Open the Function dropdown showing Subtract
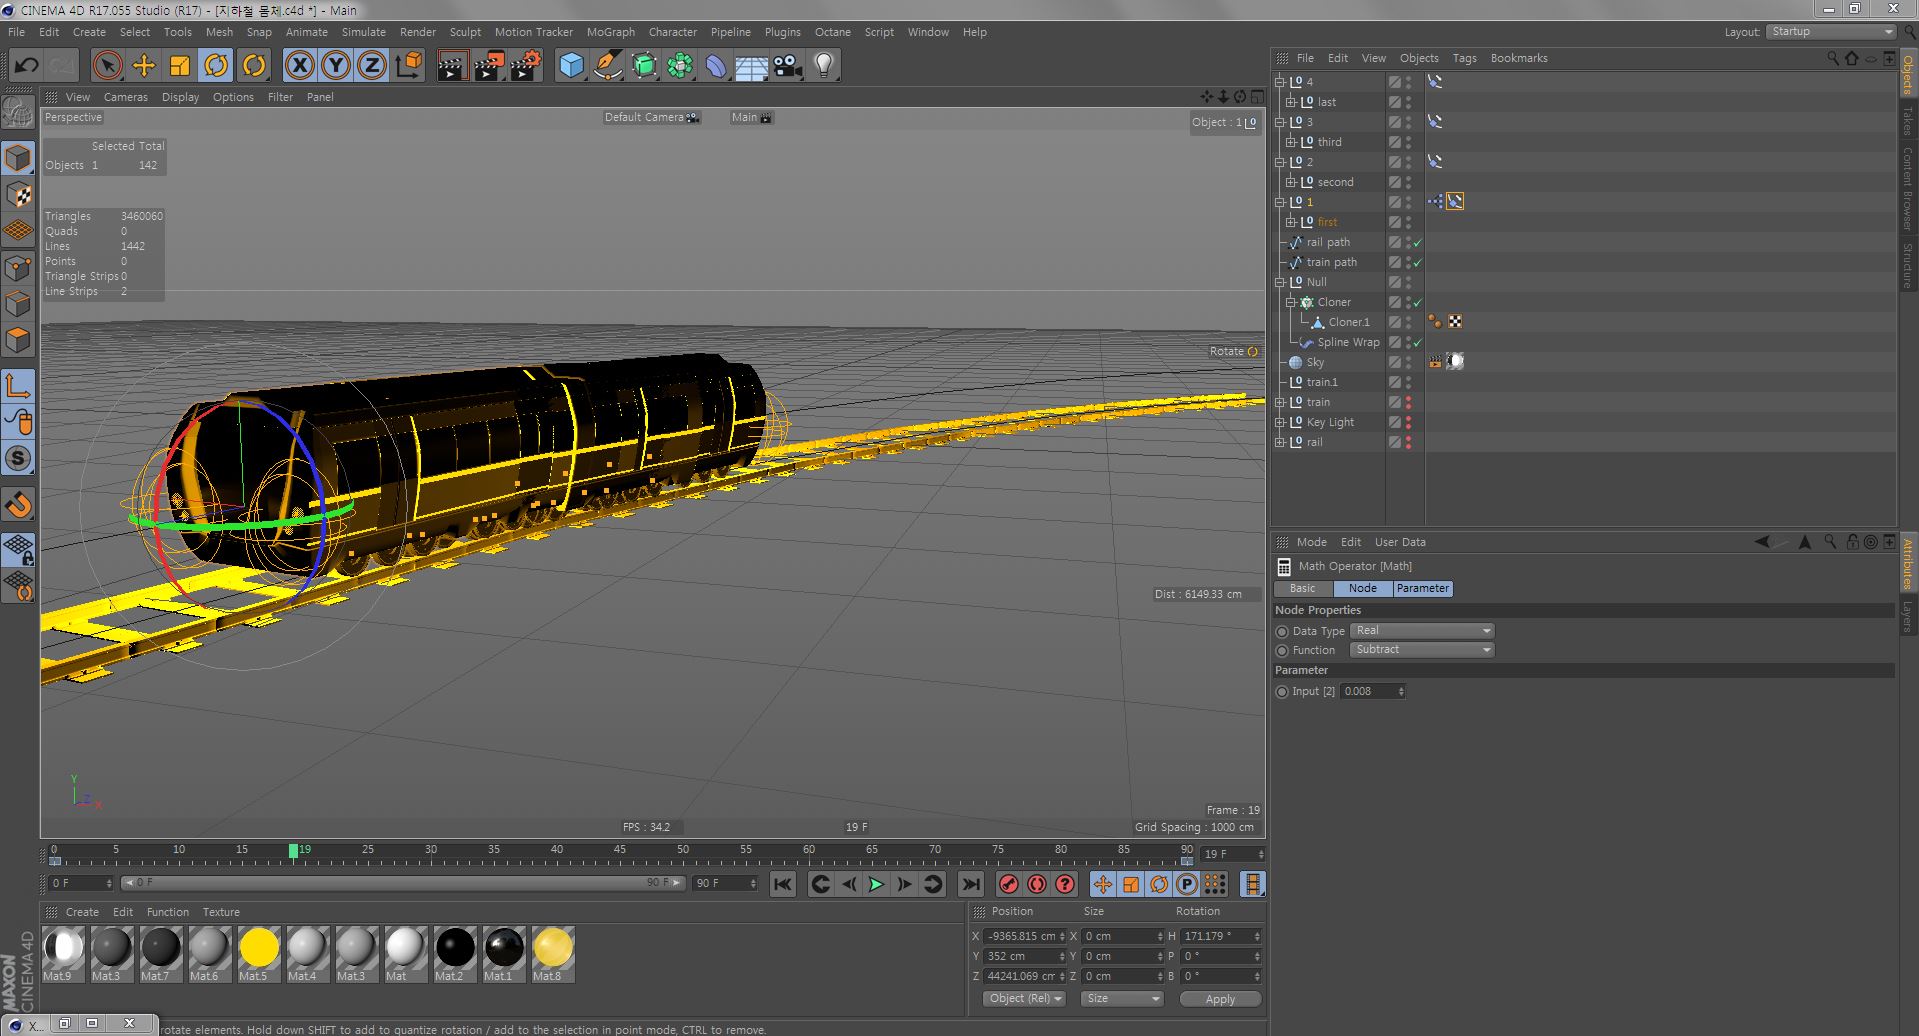The image size is (1919, 1036). click(x=1421, y=650)
